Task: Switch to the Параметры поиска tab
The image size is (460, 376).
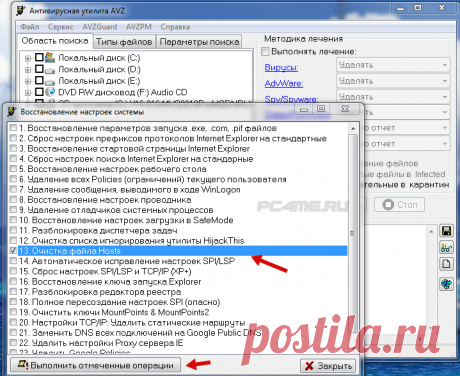Action: (199, 42)
